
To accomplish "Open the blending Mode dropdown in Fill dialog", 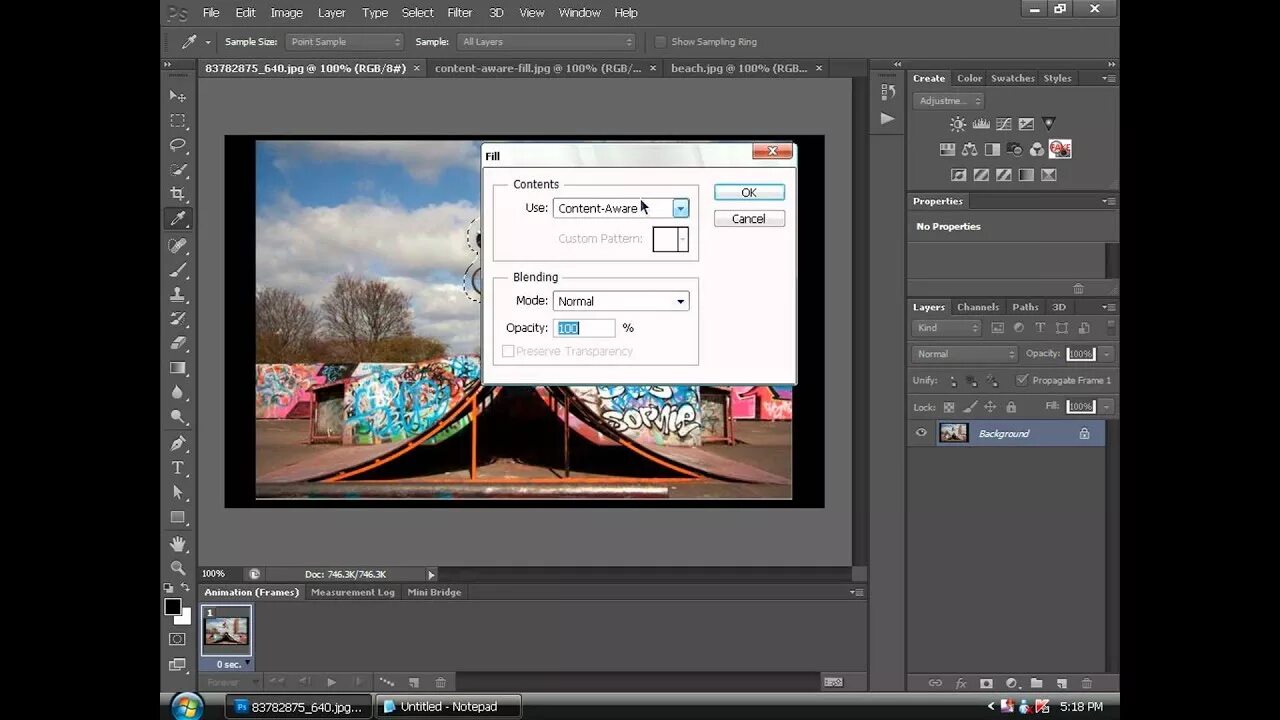I will pyautogui.click(x=621, y=301).
